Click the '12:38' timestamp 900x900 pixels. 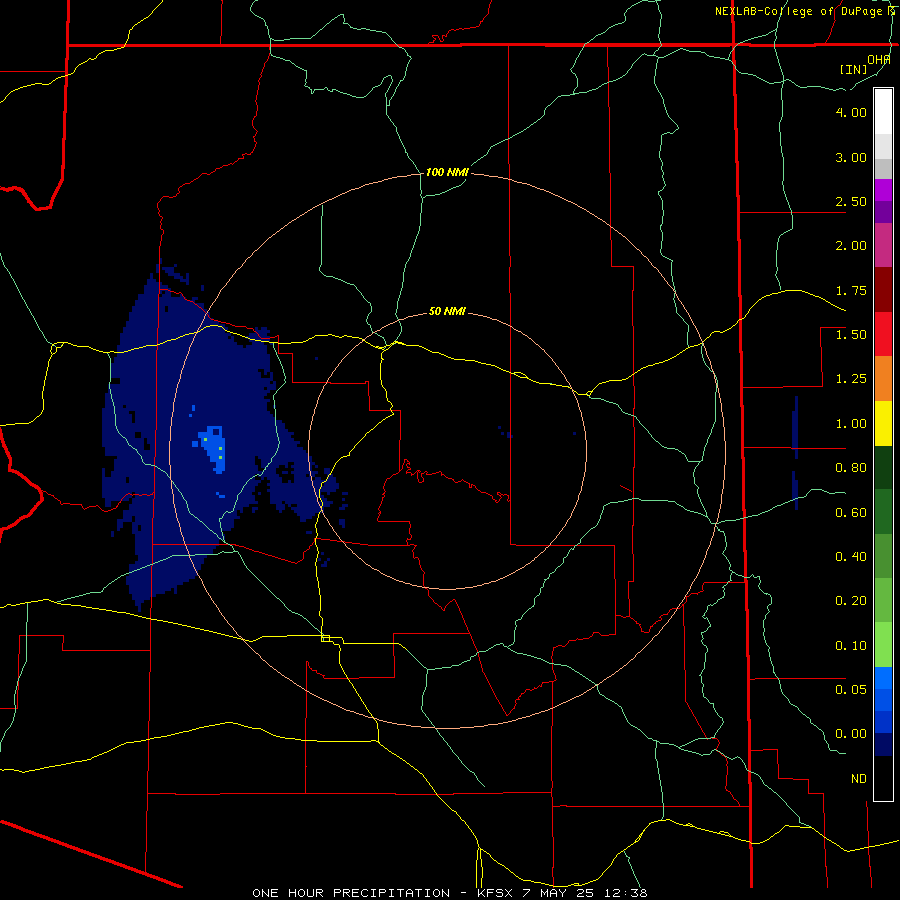tap(625, 893)
